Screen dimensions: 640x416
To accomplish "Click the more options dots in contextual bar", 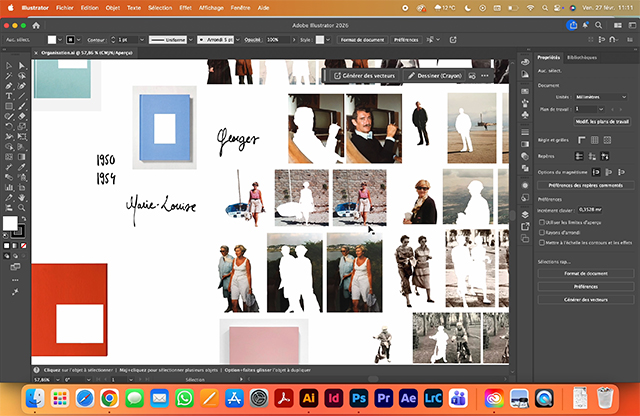I will (x=485, y=76).
